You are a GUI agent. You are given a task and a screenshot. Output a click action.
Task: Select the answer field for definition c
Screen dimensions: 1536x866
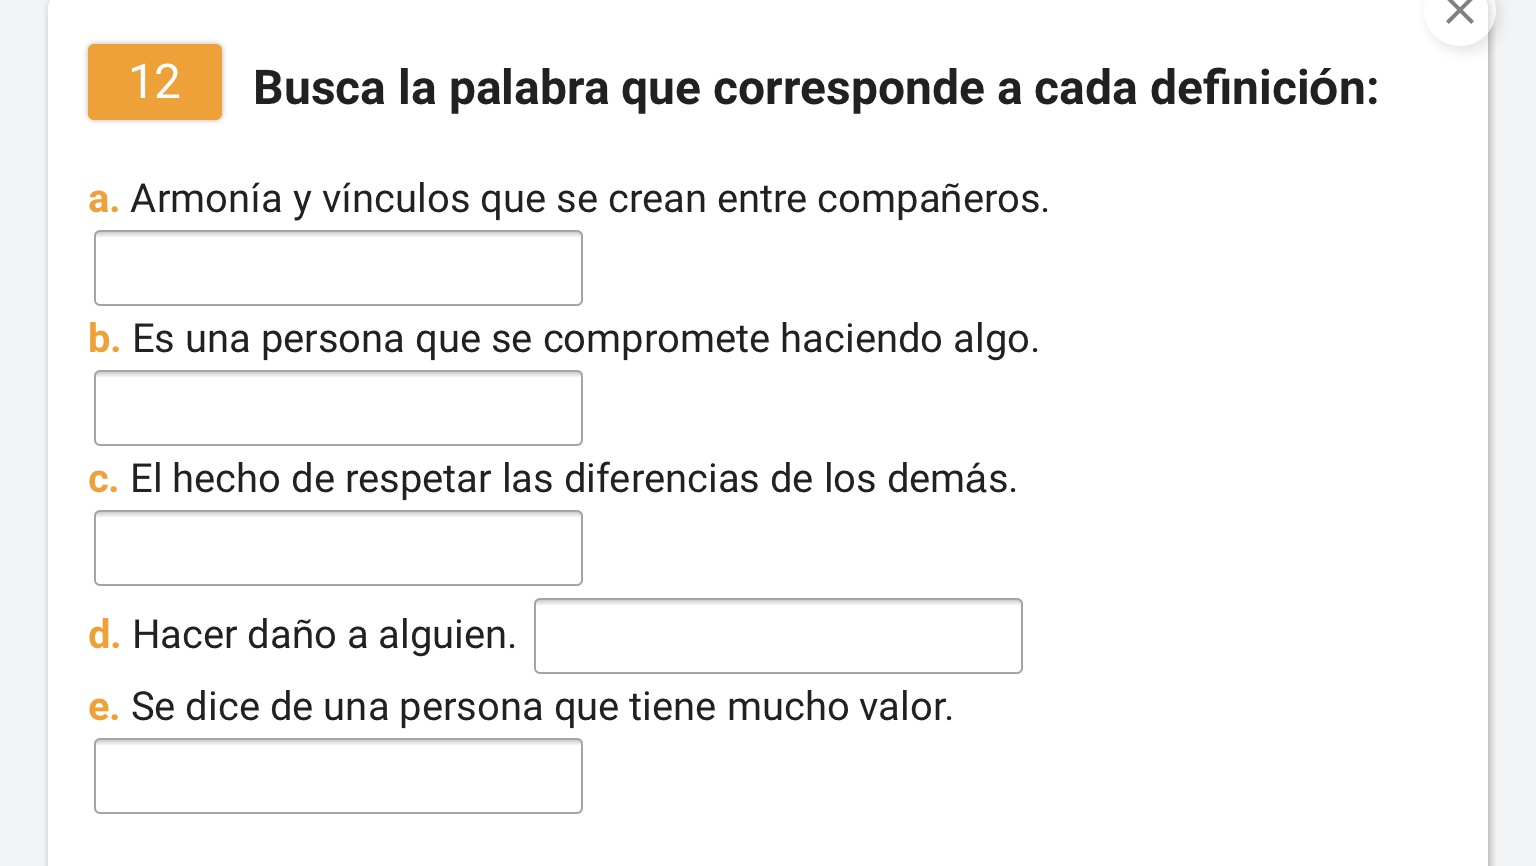coord(338,548)
